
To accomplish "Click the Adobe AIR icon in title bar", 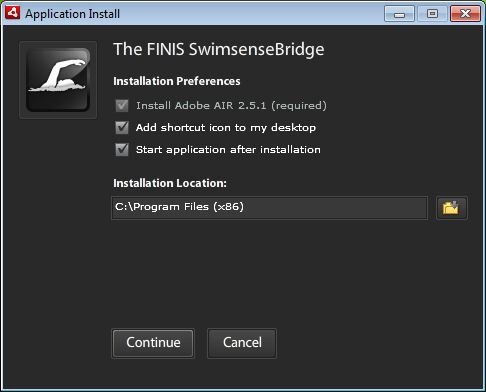I will tap(13, 13).
